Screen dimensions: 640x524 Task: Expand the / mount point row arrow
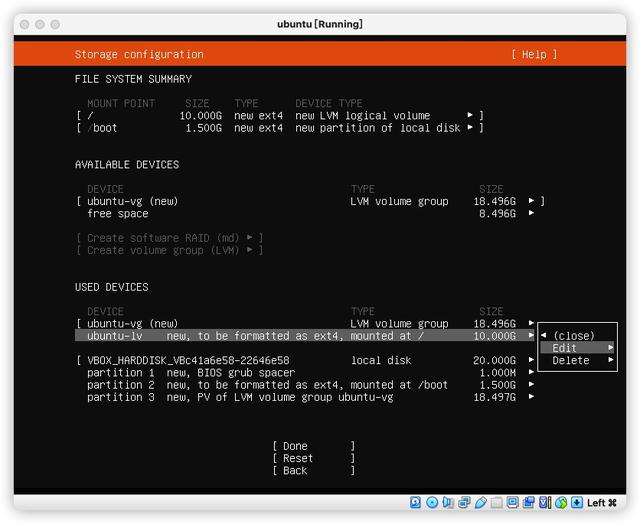tap(470, 115)
